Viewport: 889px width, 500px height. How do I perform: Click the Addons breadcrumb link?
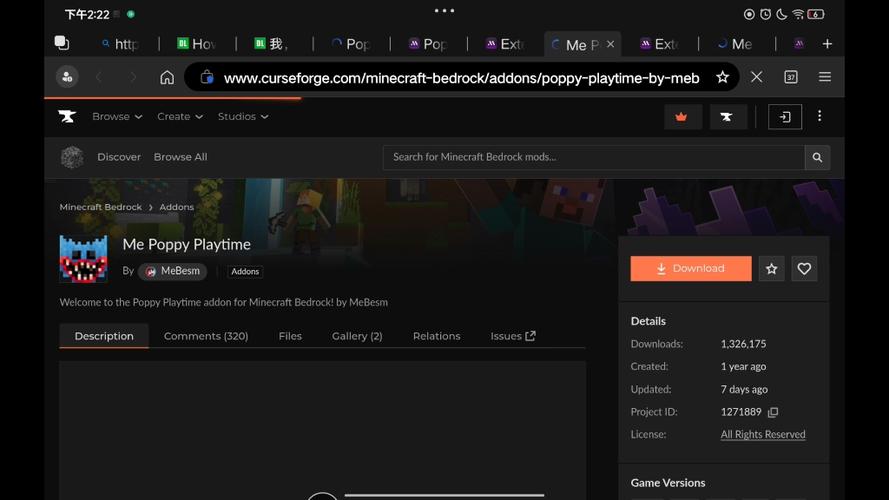click(176, 207)
